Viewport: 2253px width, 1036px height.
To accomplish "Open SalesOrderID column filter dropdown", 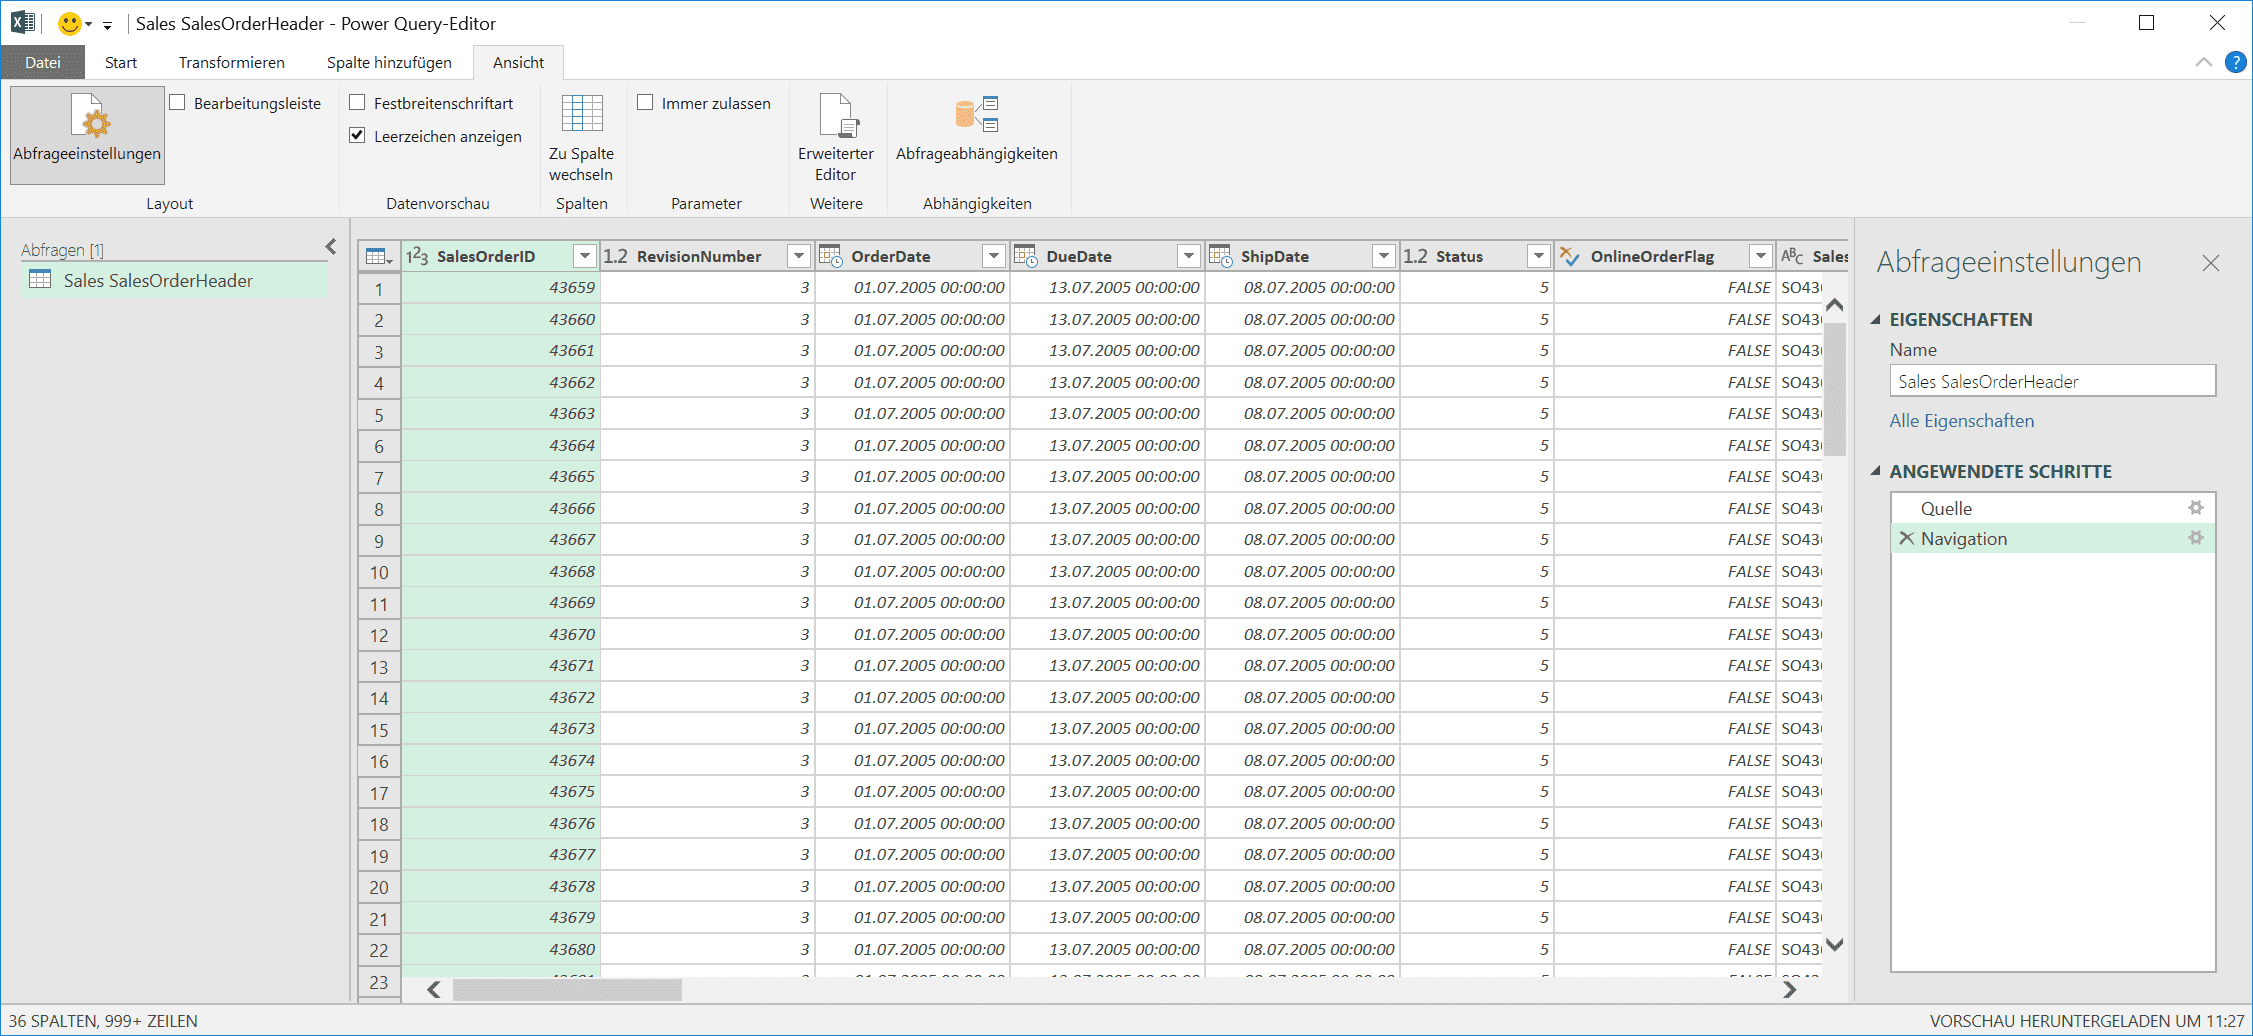I will coord(585,257).
